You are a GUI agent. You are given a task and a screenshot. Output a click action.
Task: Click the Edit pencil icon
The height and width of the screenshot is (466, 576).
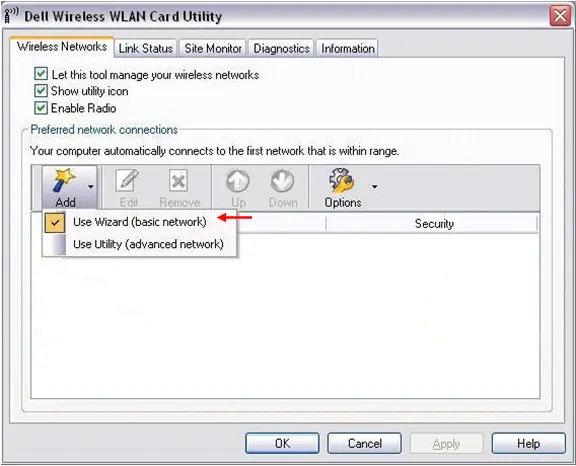click(x=127, y=181)
